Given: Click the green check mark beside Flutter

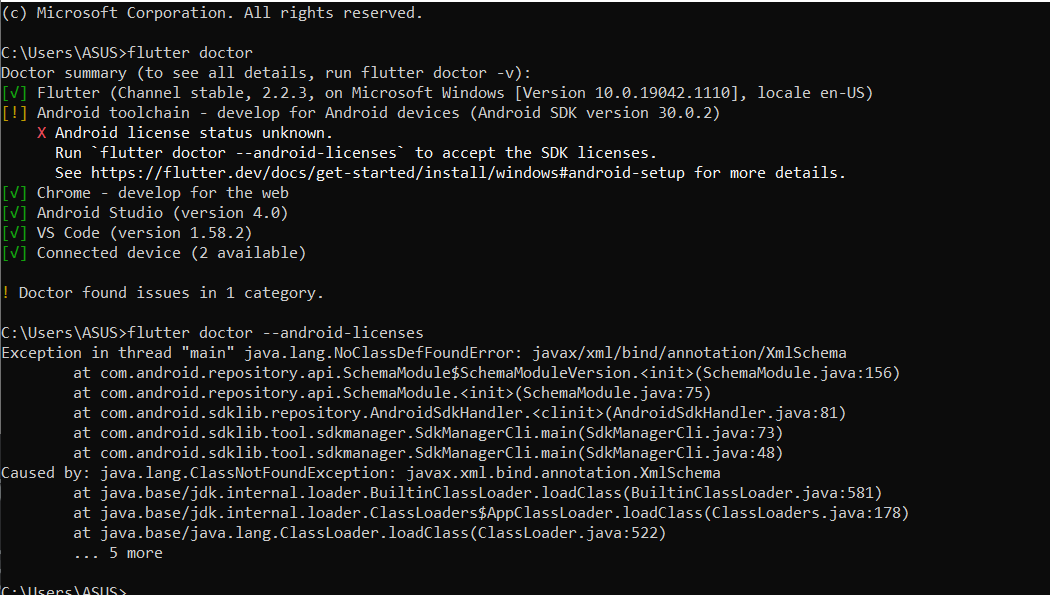Looking at the screenshot, I should pyautogui.click(x=14, y=93).
